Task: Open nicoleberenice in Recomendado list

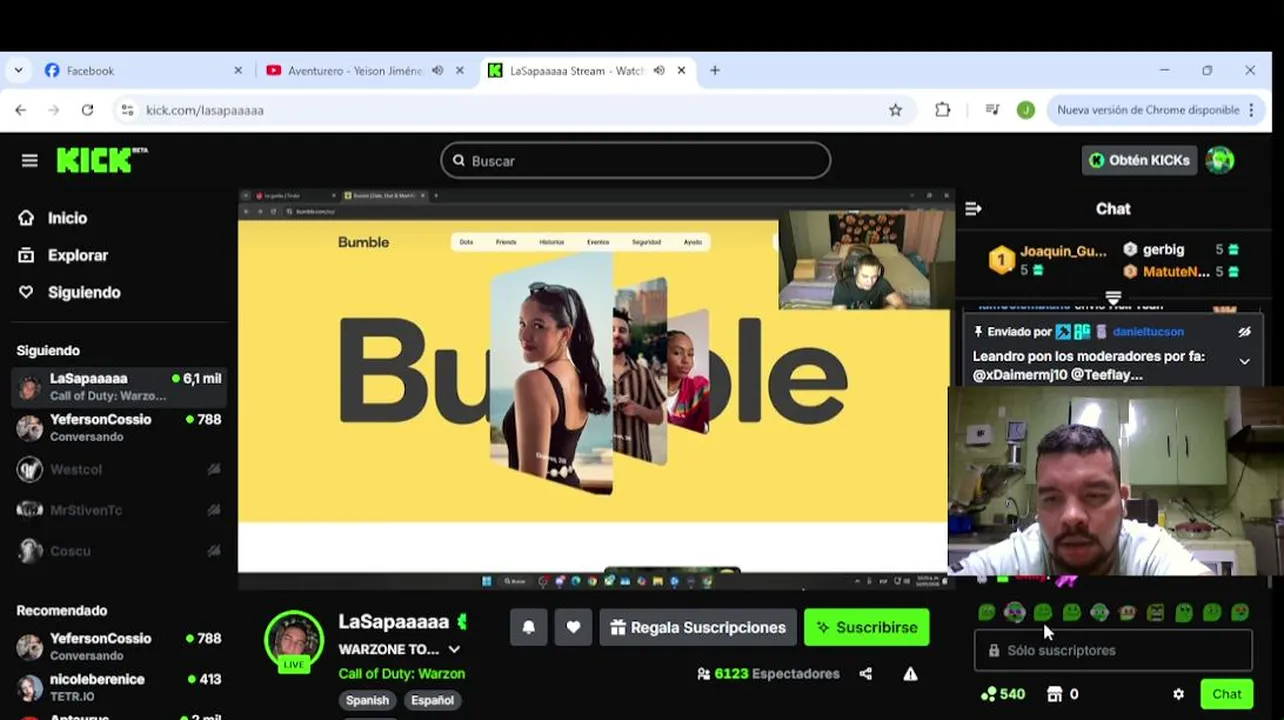Action: (x=119, y=687)
